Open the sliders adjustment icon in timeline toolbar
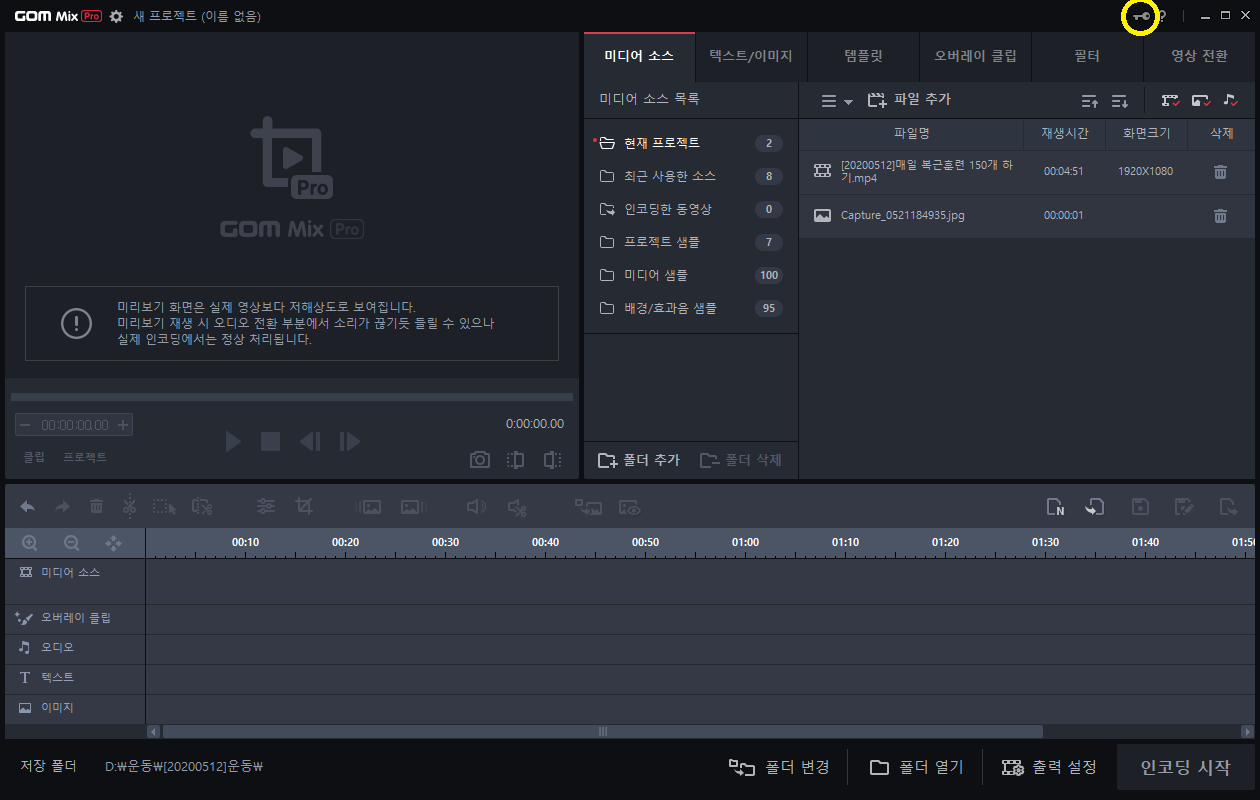 click(266, 507)
